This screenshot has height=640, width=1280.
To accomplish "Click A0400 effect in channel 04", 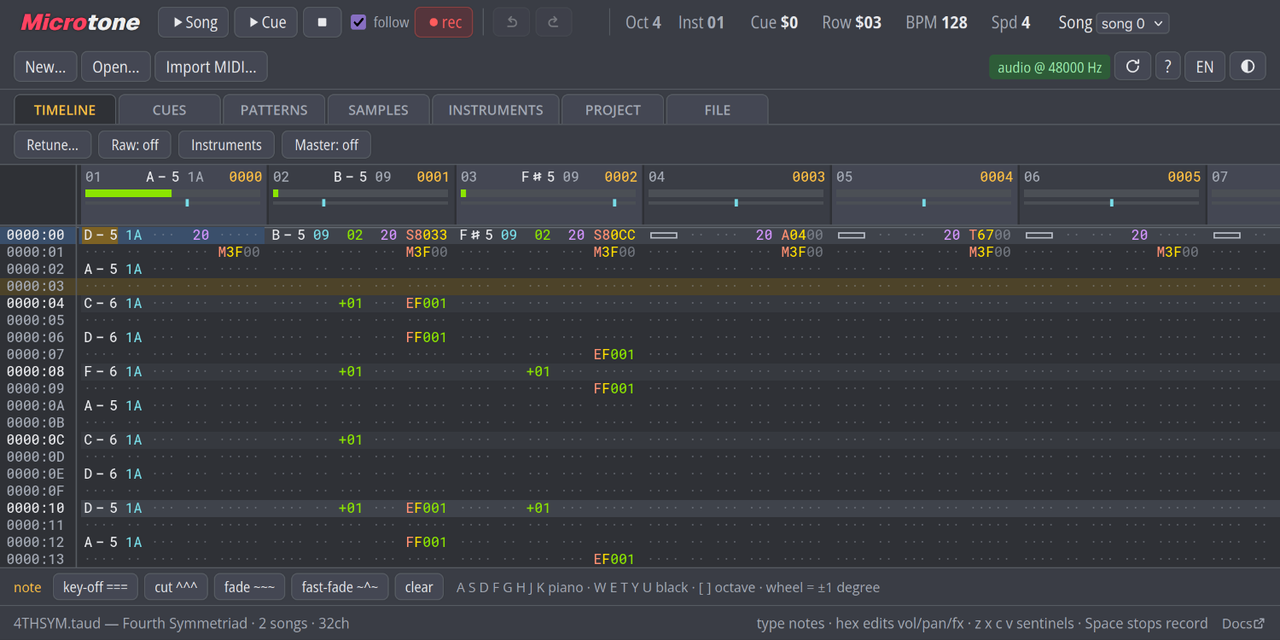I will (802, 235).
